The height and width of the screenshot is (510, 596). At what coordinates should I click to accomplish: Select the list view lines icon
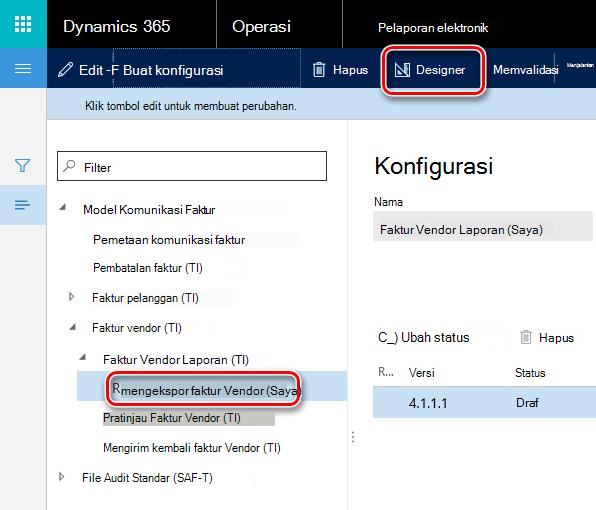22,205
